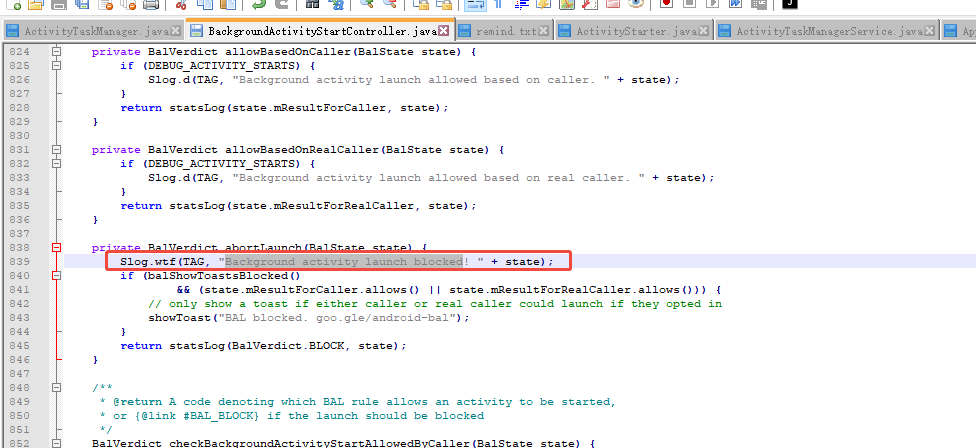Collapse the if block at line 832
This screenshot has width=976, height=448.
[x=57, y=163]
